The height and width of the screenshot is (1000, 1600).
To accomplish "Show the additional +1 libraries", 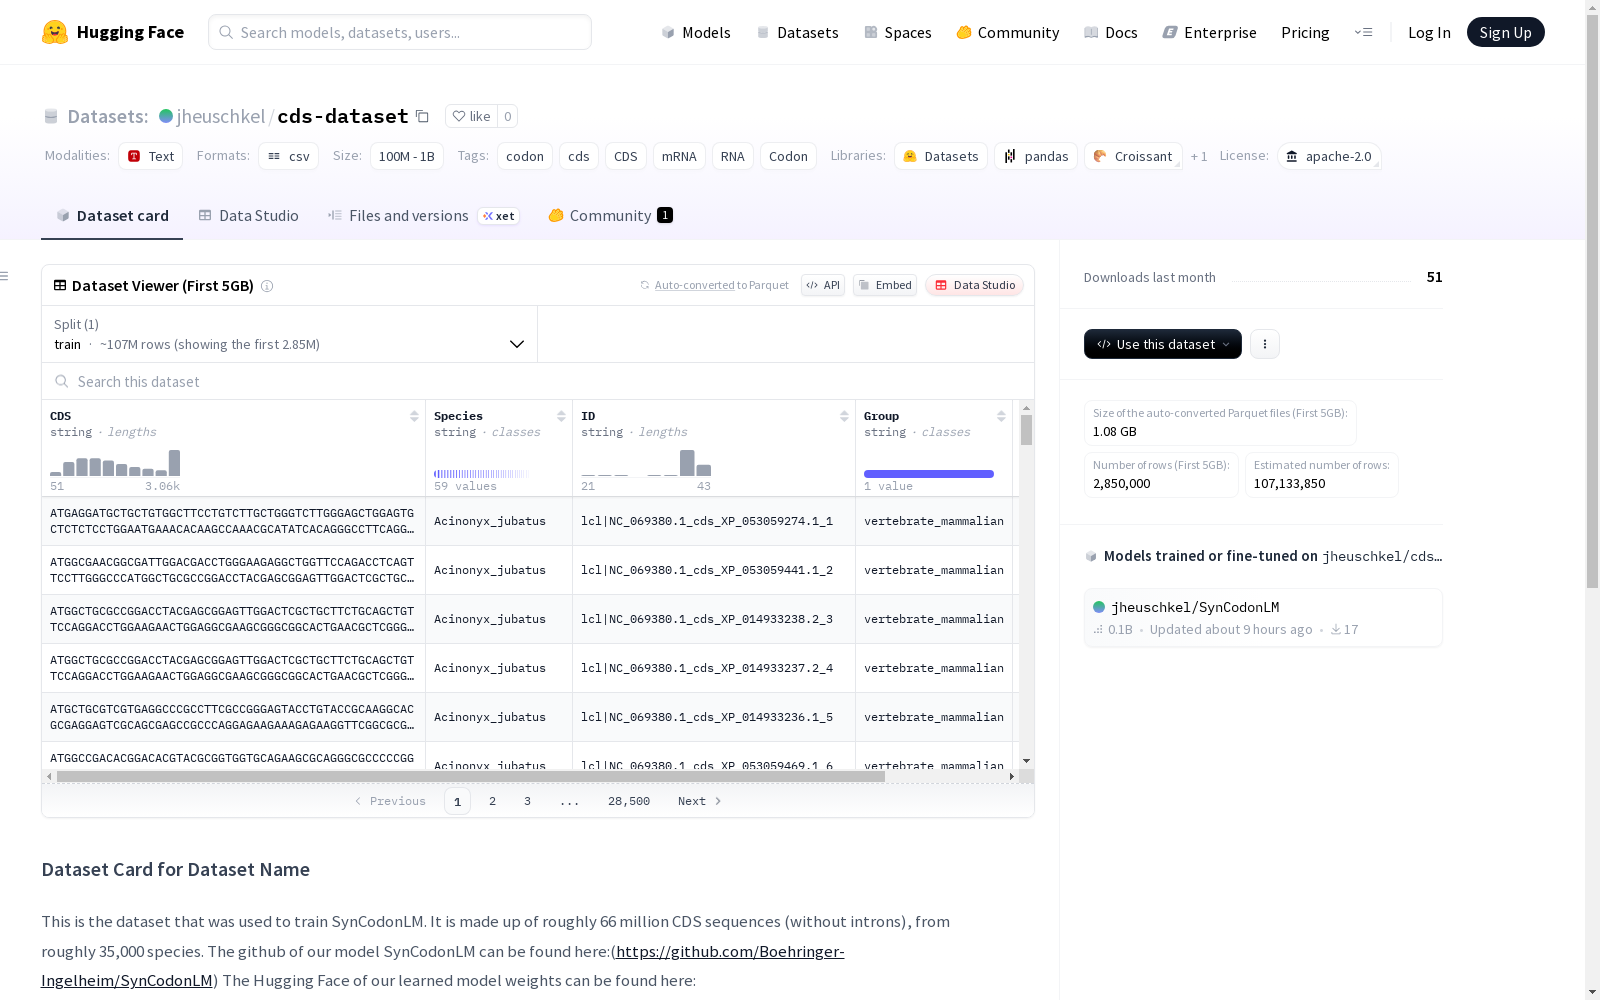I will tap(1199, 156).
